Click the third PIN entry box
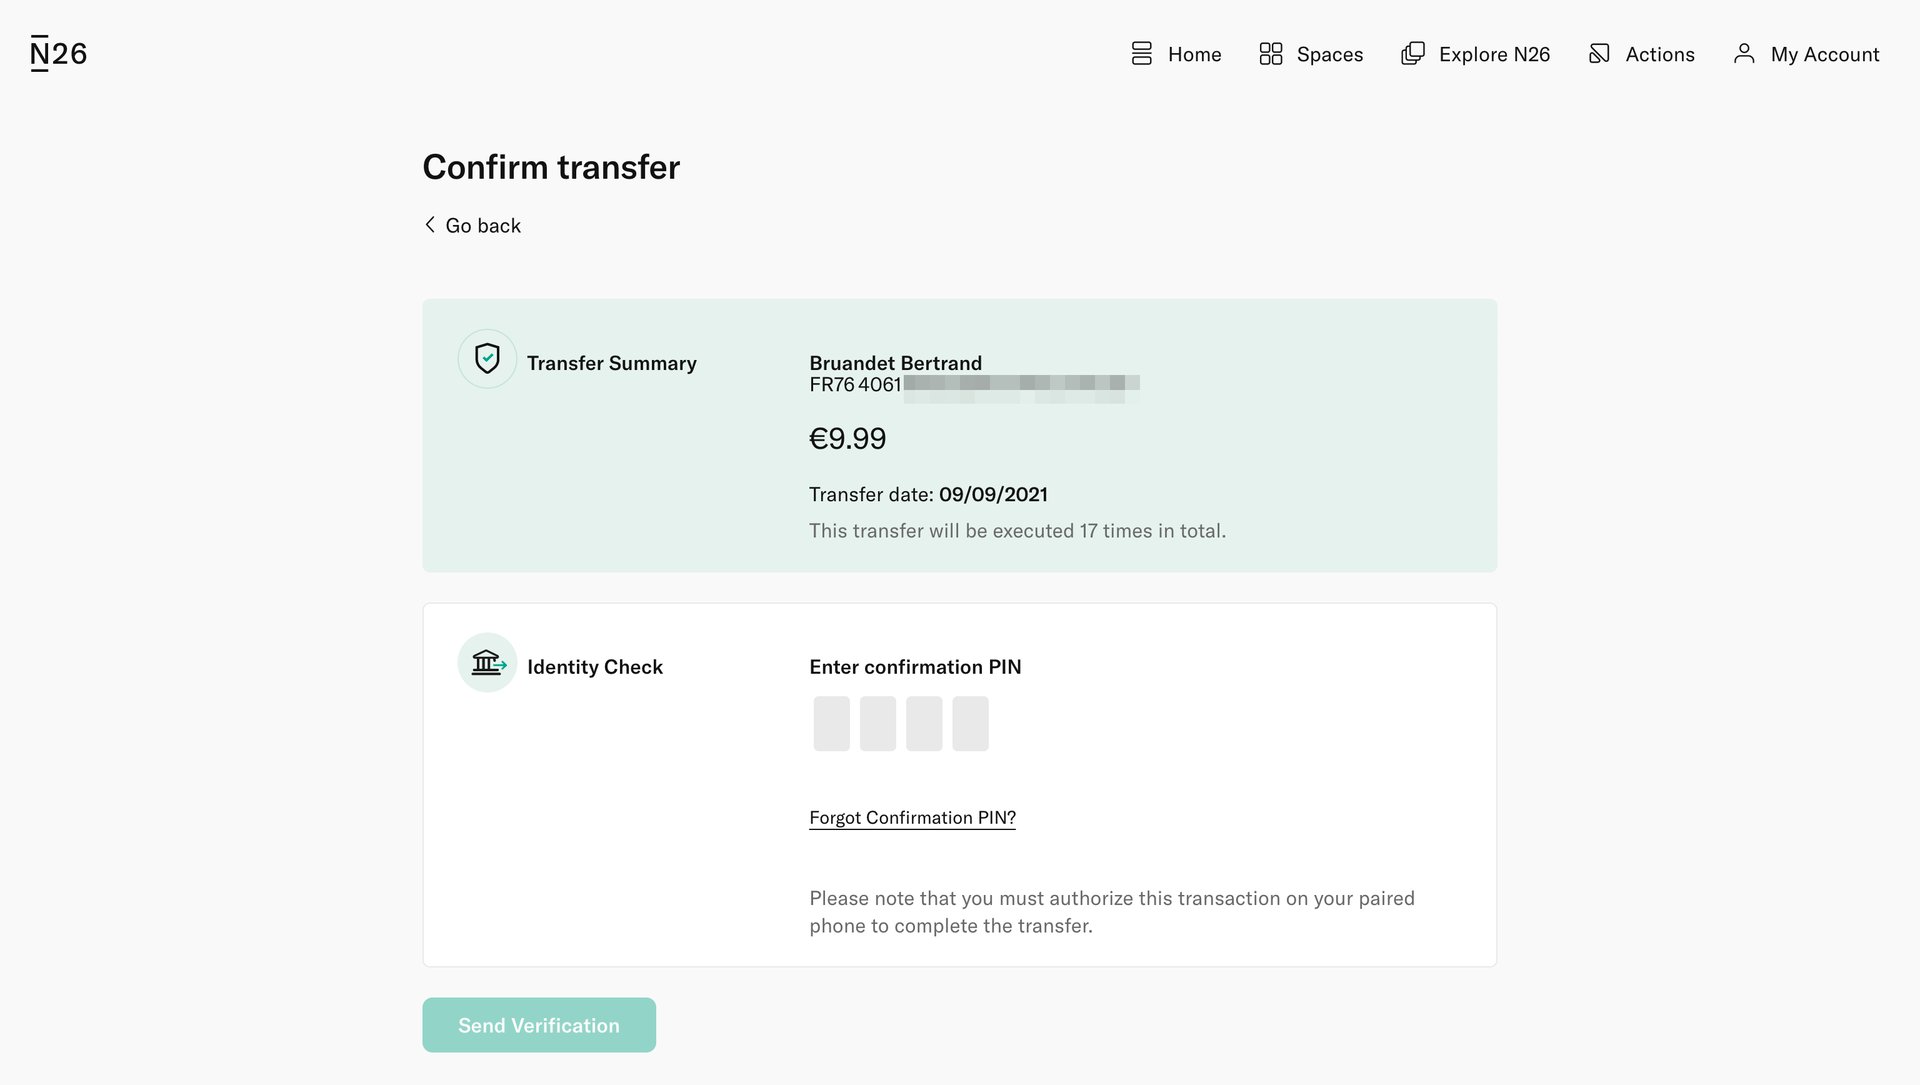1920x1085 pixels. point(923,723)
